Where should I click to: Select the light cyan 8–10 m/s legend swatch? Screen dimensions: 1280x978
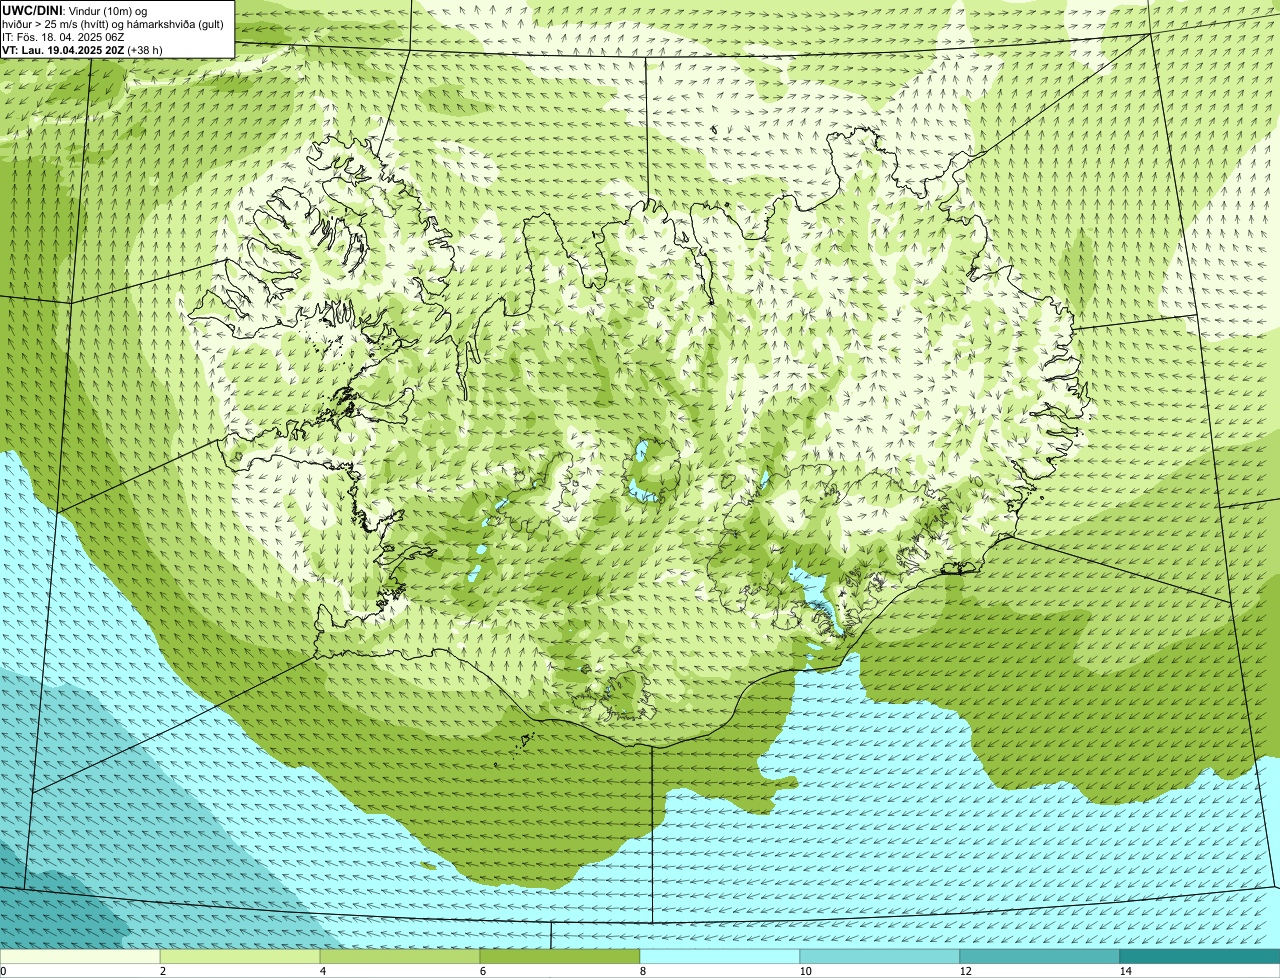point(720,956)
